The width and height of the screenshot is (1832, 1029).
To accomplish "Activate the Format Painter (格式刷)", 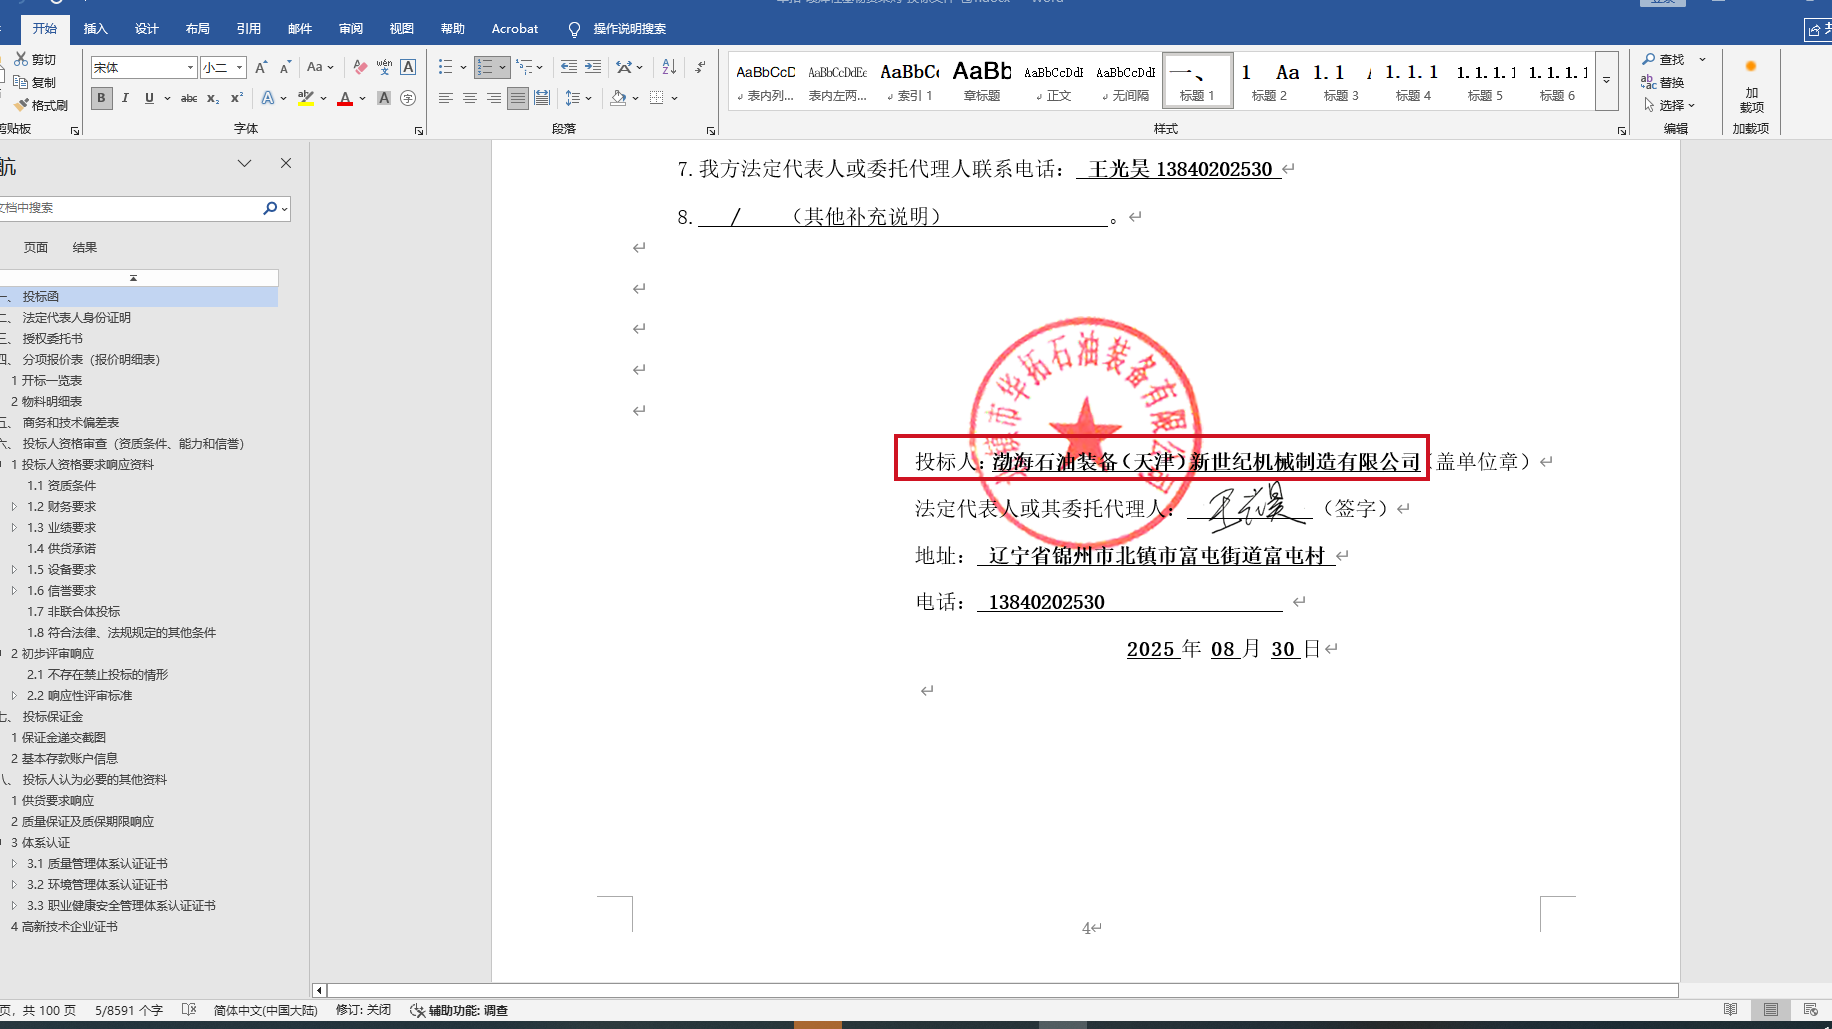I will (41, 105).
